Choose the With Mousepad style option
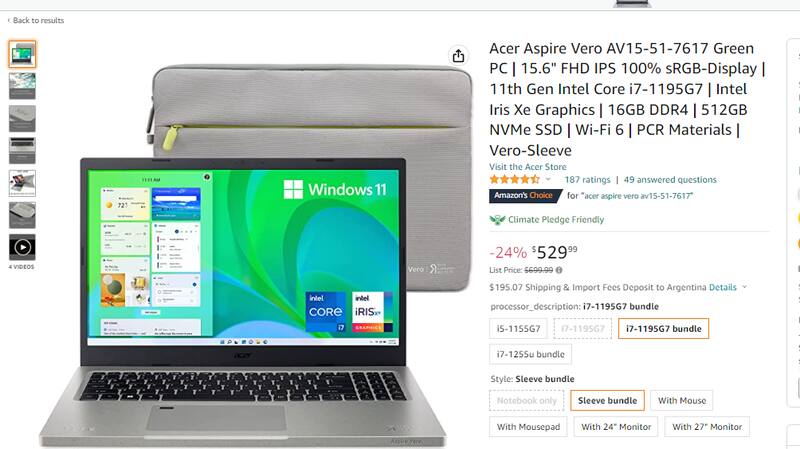Image resolution: width=800 pixels, height=449 pixels. point(528,427)
